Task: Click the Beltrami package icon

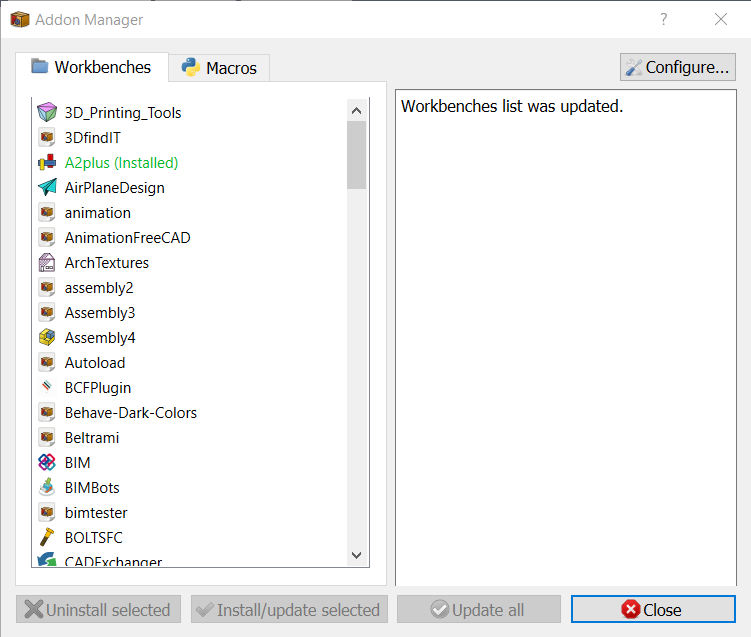Action: point(47,437)
